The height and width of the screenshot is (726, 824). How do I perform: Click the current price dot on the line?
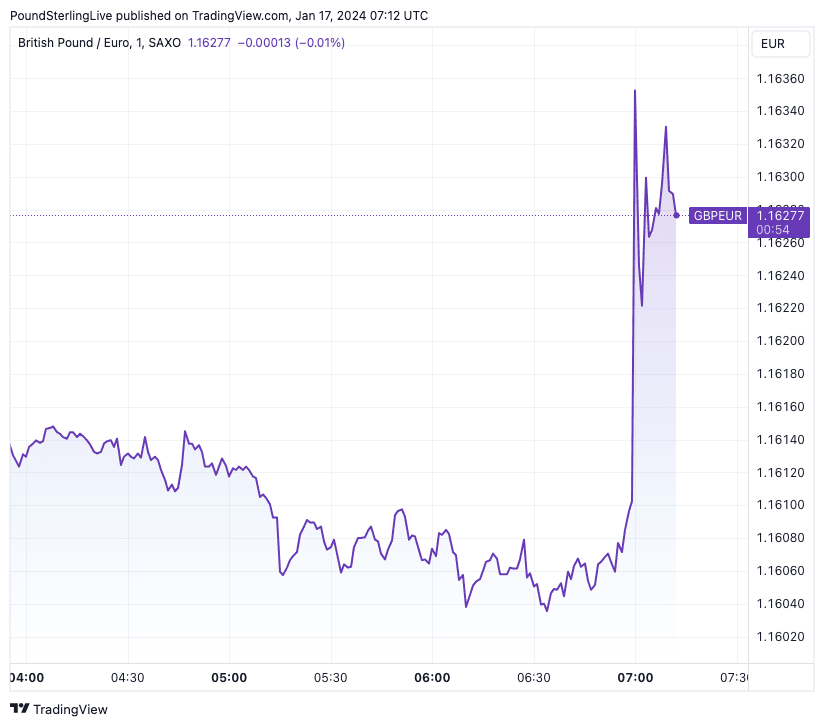point(677,215)
